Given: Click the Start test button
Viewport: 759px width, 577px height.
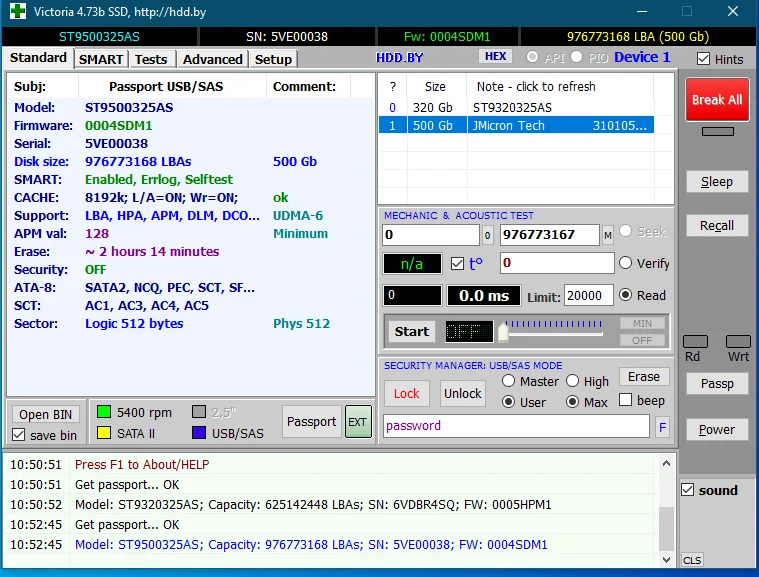Looking at the screenshot, I should coord(411,332).
